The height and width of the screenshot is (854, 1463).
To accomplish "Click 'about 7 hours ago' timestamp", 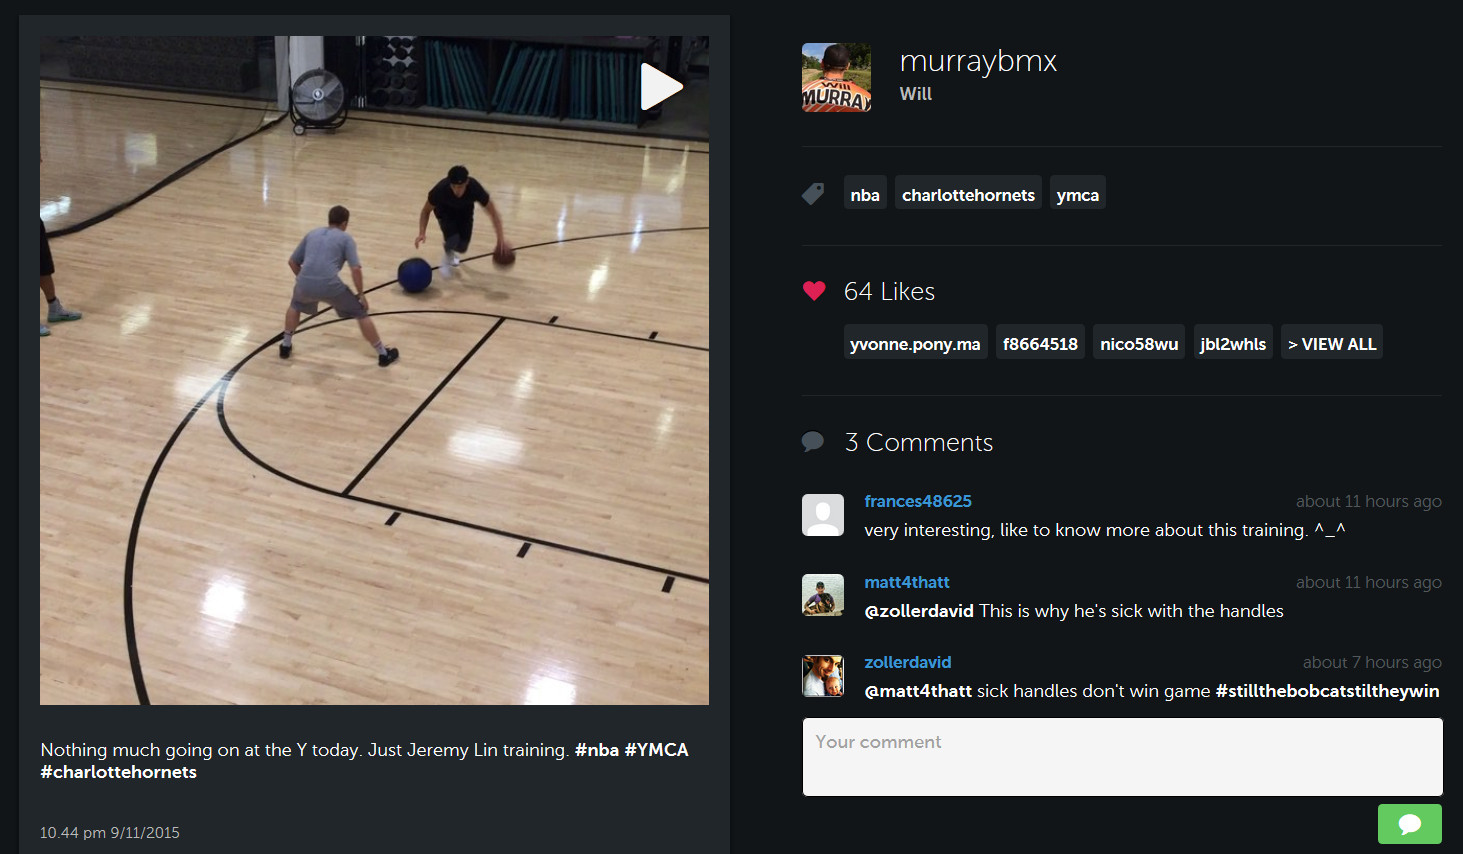I will pyautogui.click(x=1372, y=662).
